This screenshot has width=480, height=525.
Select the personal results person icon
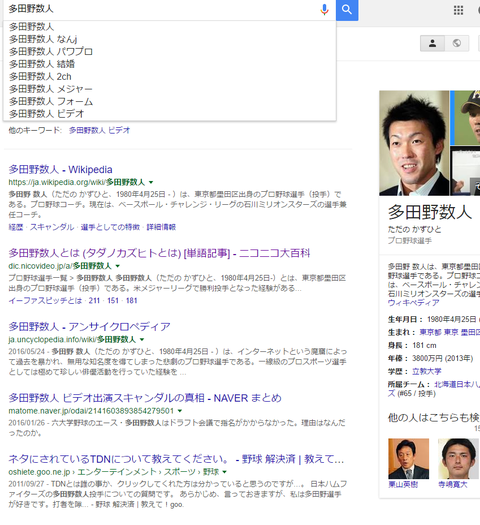432,43
